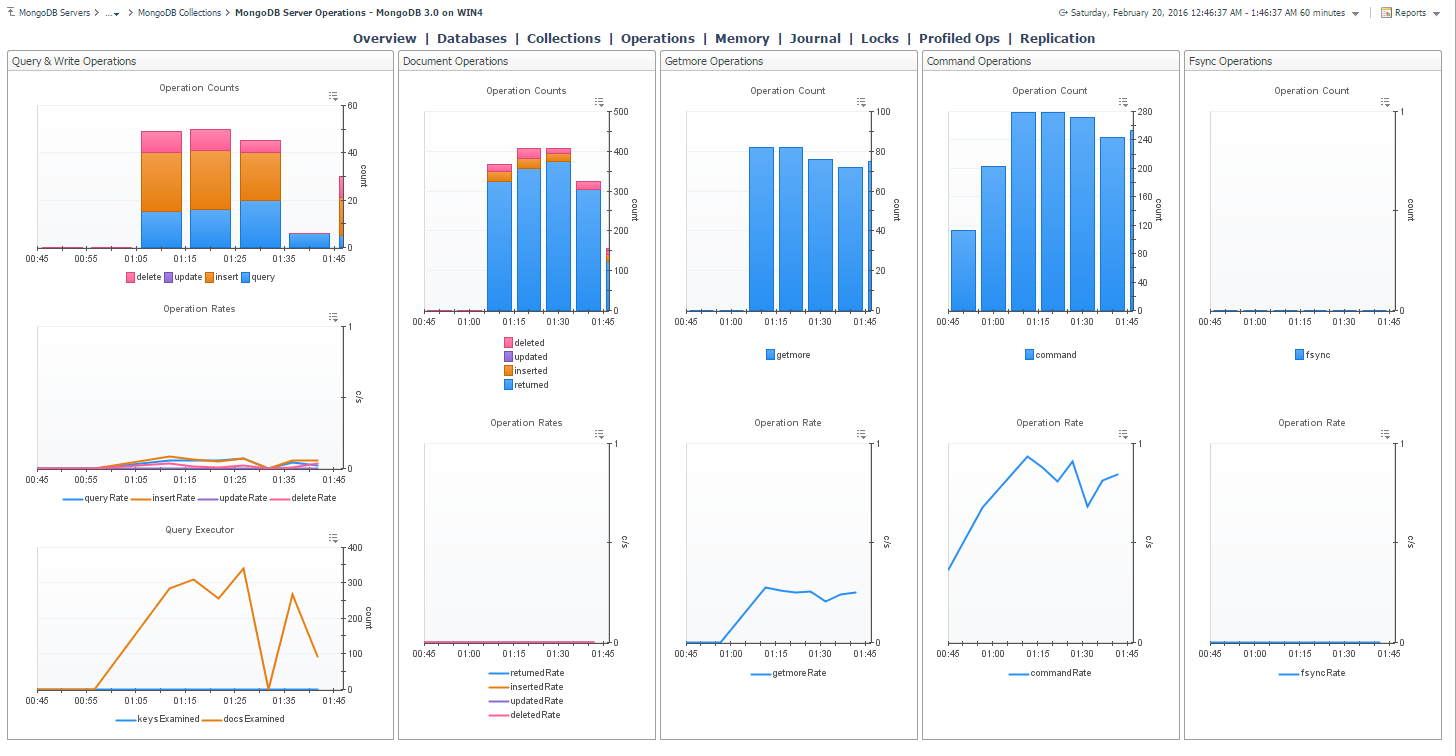Screen dimensions: 1456x756
Task: Click options icon on Command Operation Rate chart
Action: click(x=1122, y=434)
